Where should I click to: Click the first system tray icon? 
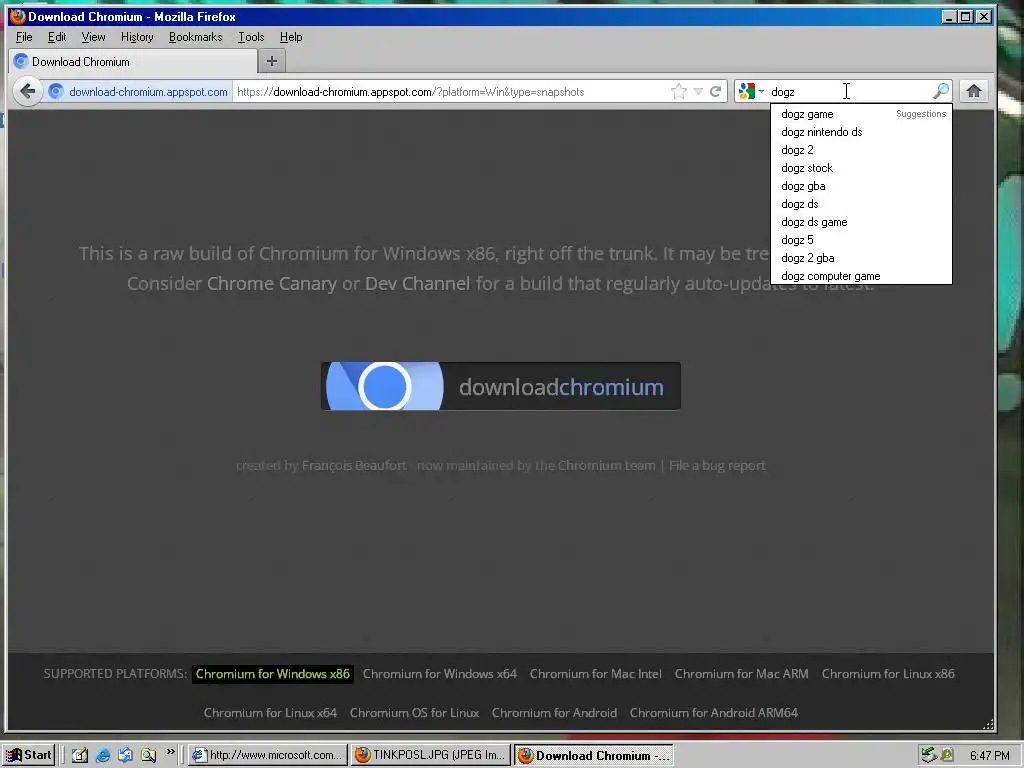point(929,756)
